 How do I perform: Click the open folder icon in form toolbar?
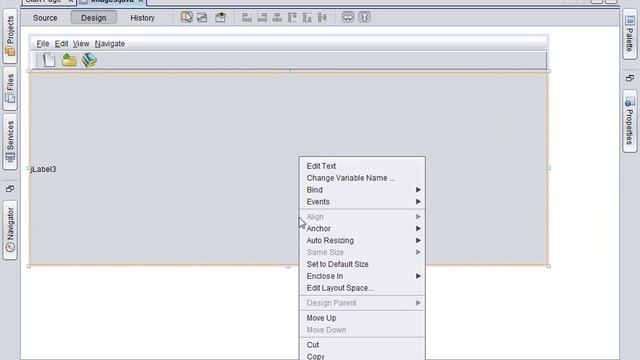click(x=69, y=60)
